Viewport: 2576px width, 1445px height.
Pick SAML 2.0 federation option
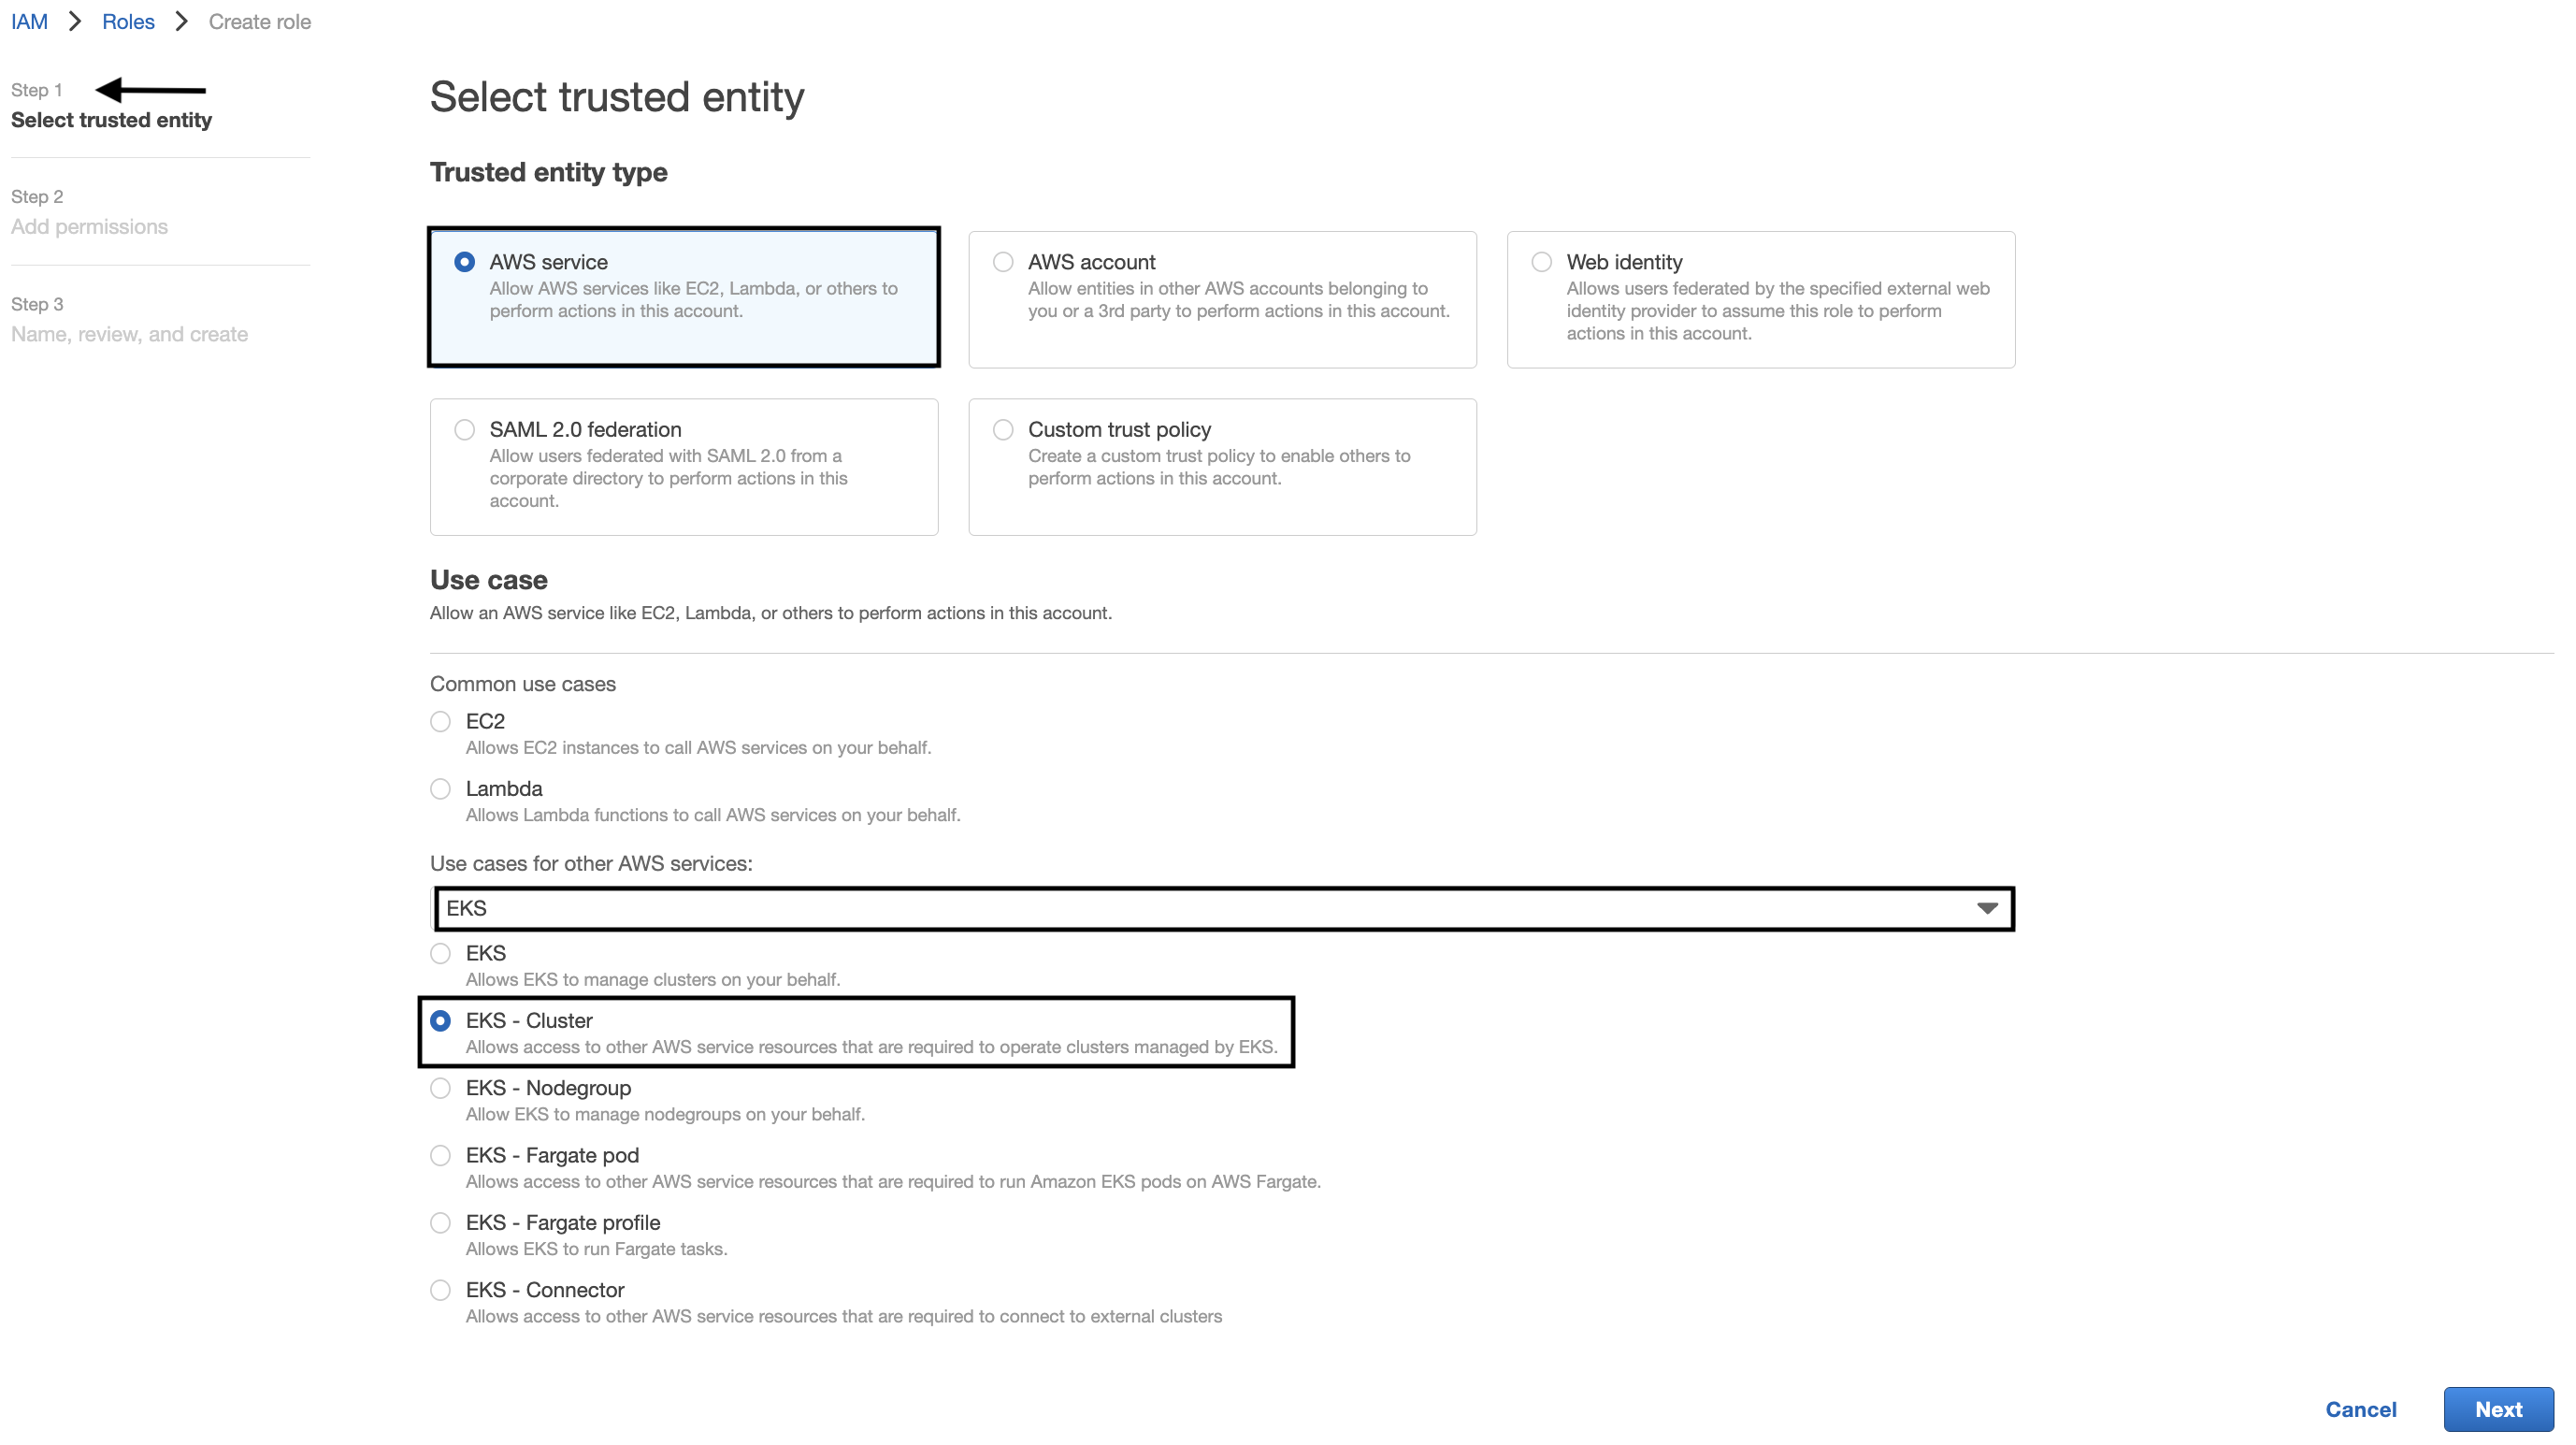point(464,430)
